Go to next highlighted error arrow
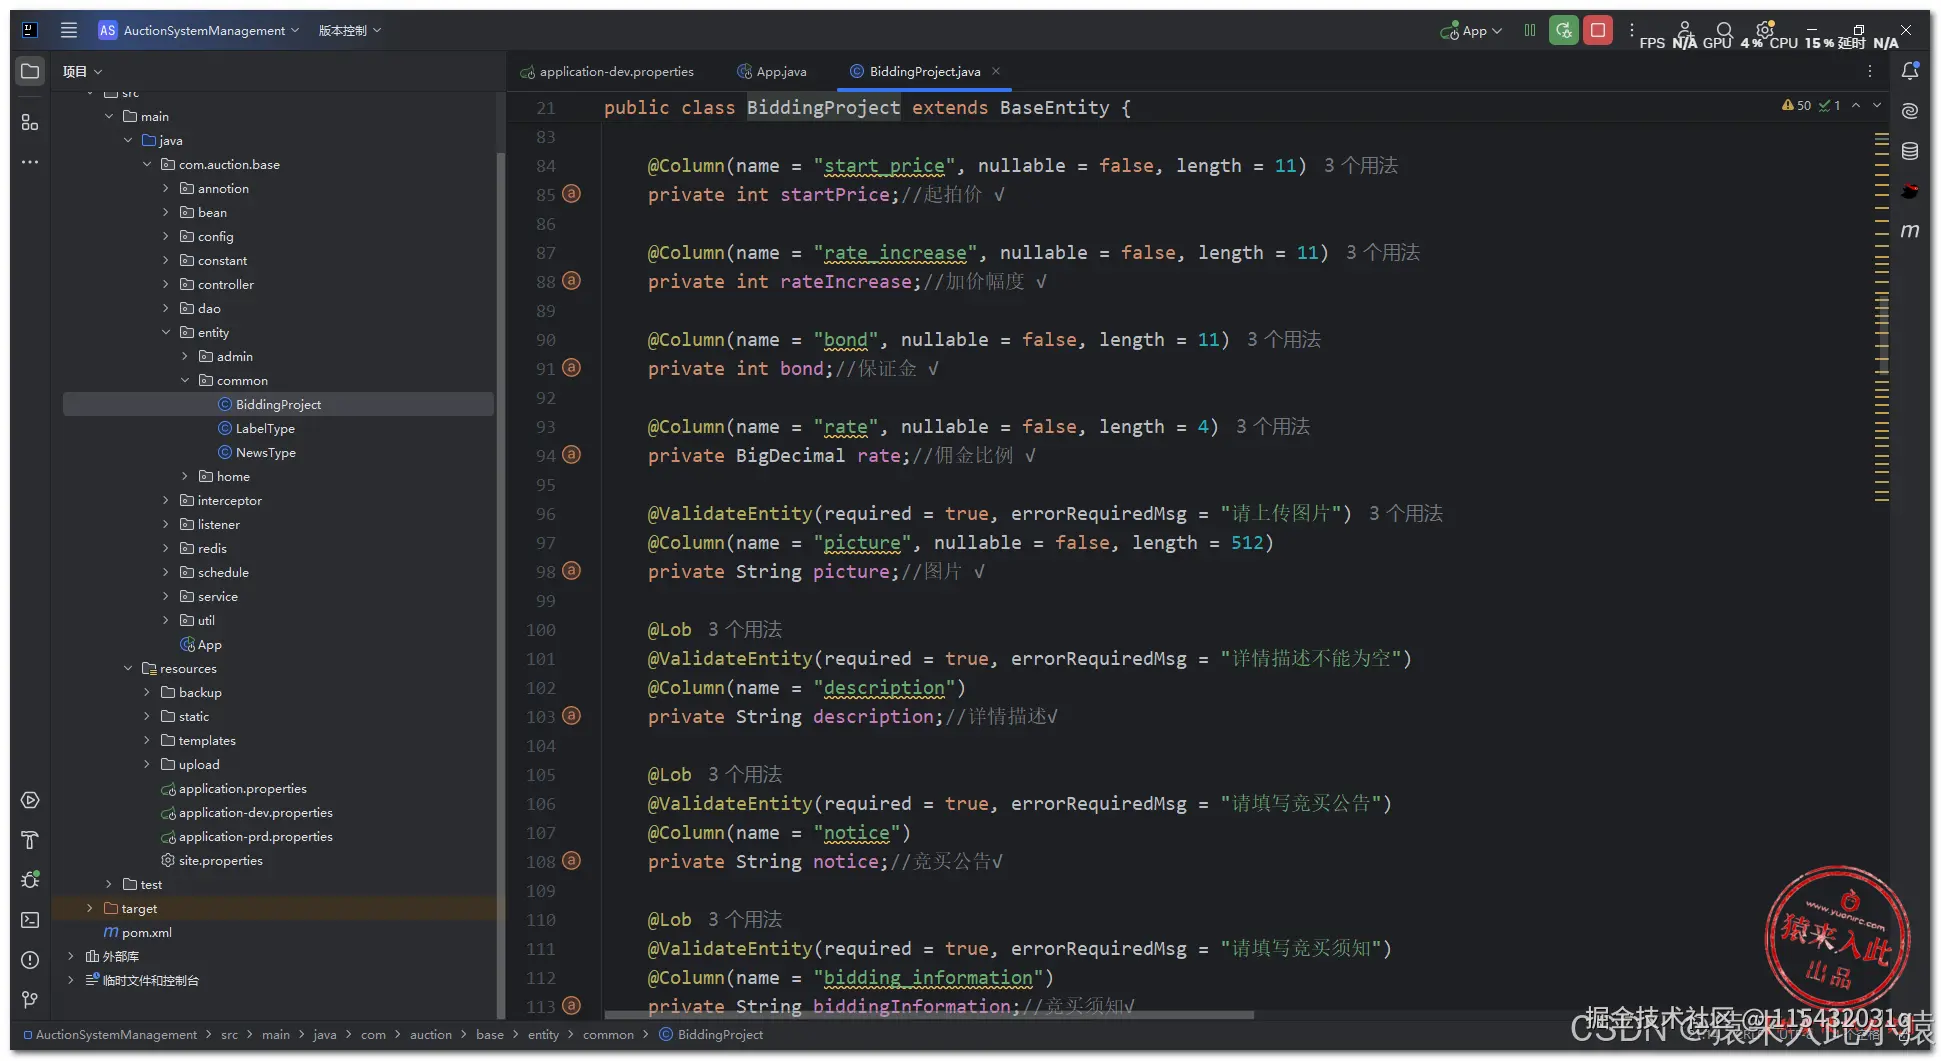 click(1877, 105)
